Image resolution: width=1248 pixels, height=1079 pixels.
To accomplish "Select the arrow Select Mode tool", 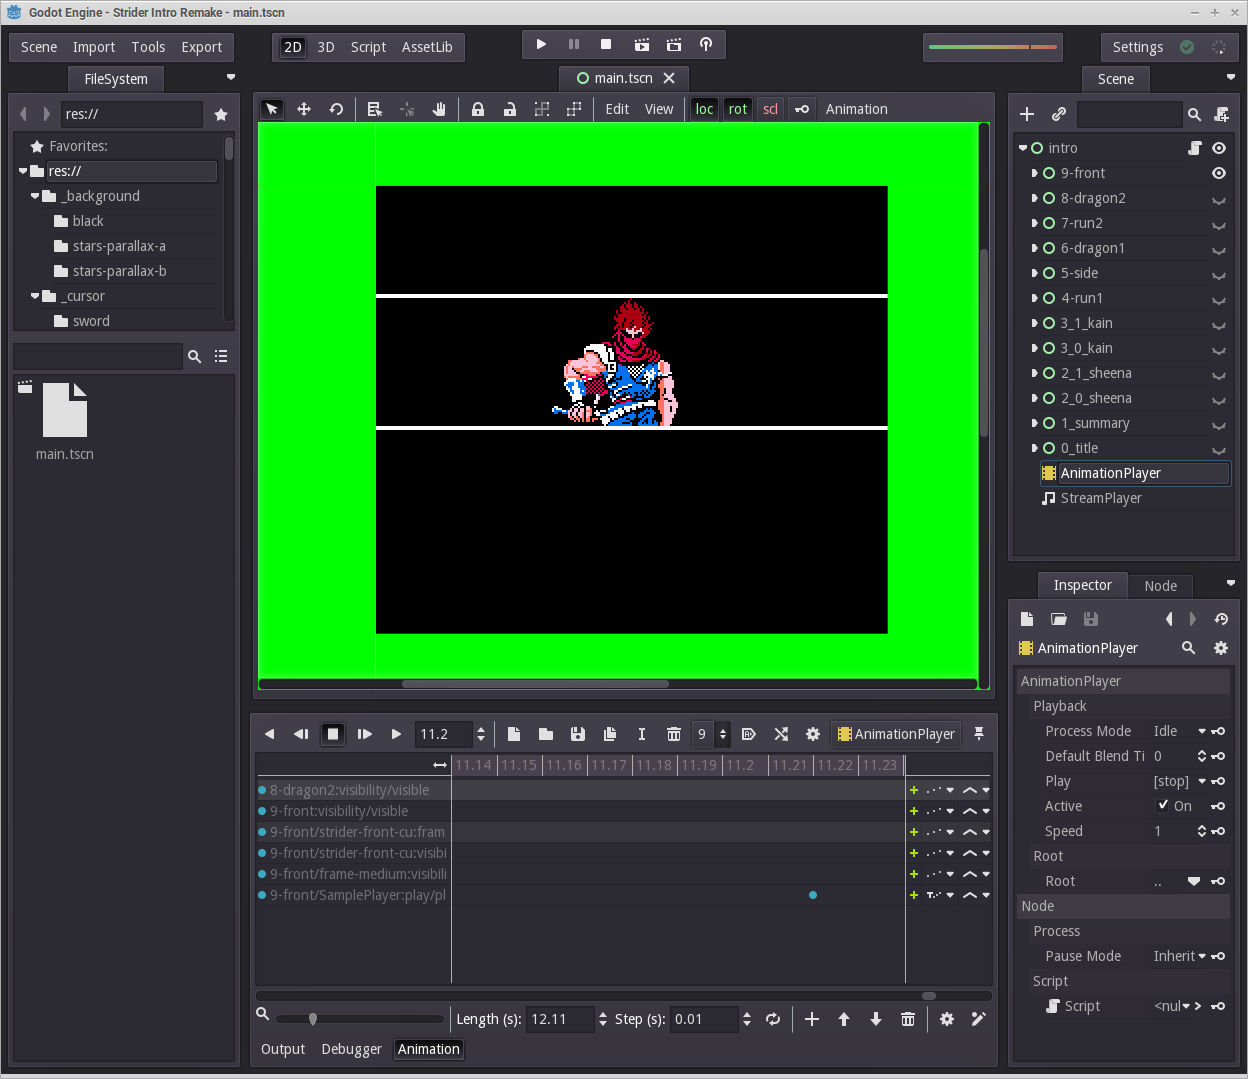I will 272,109.
